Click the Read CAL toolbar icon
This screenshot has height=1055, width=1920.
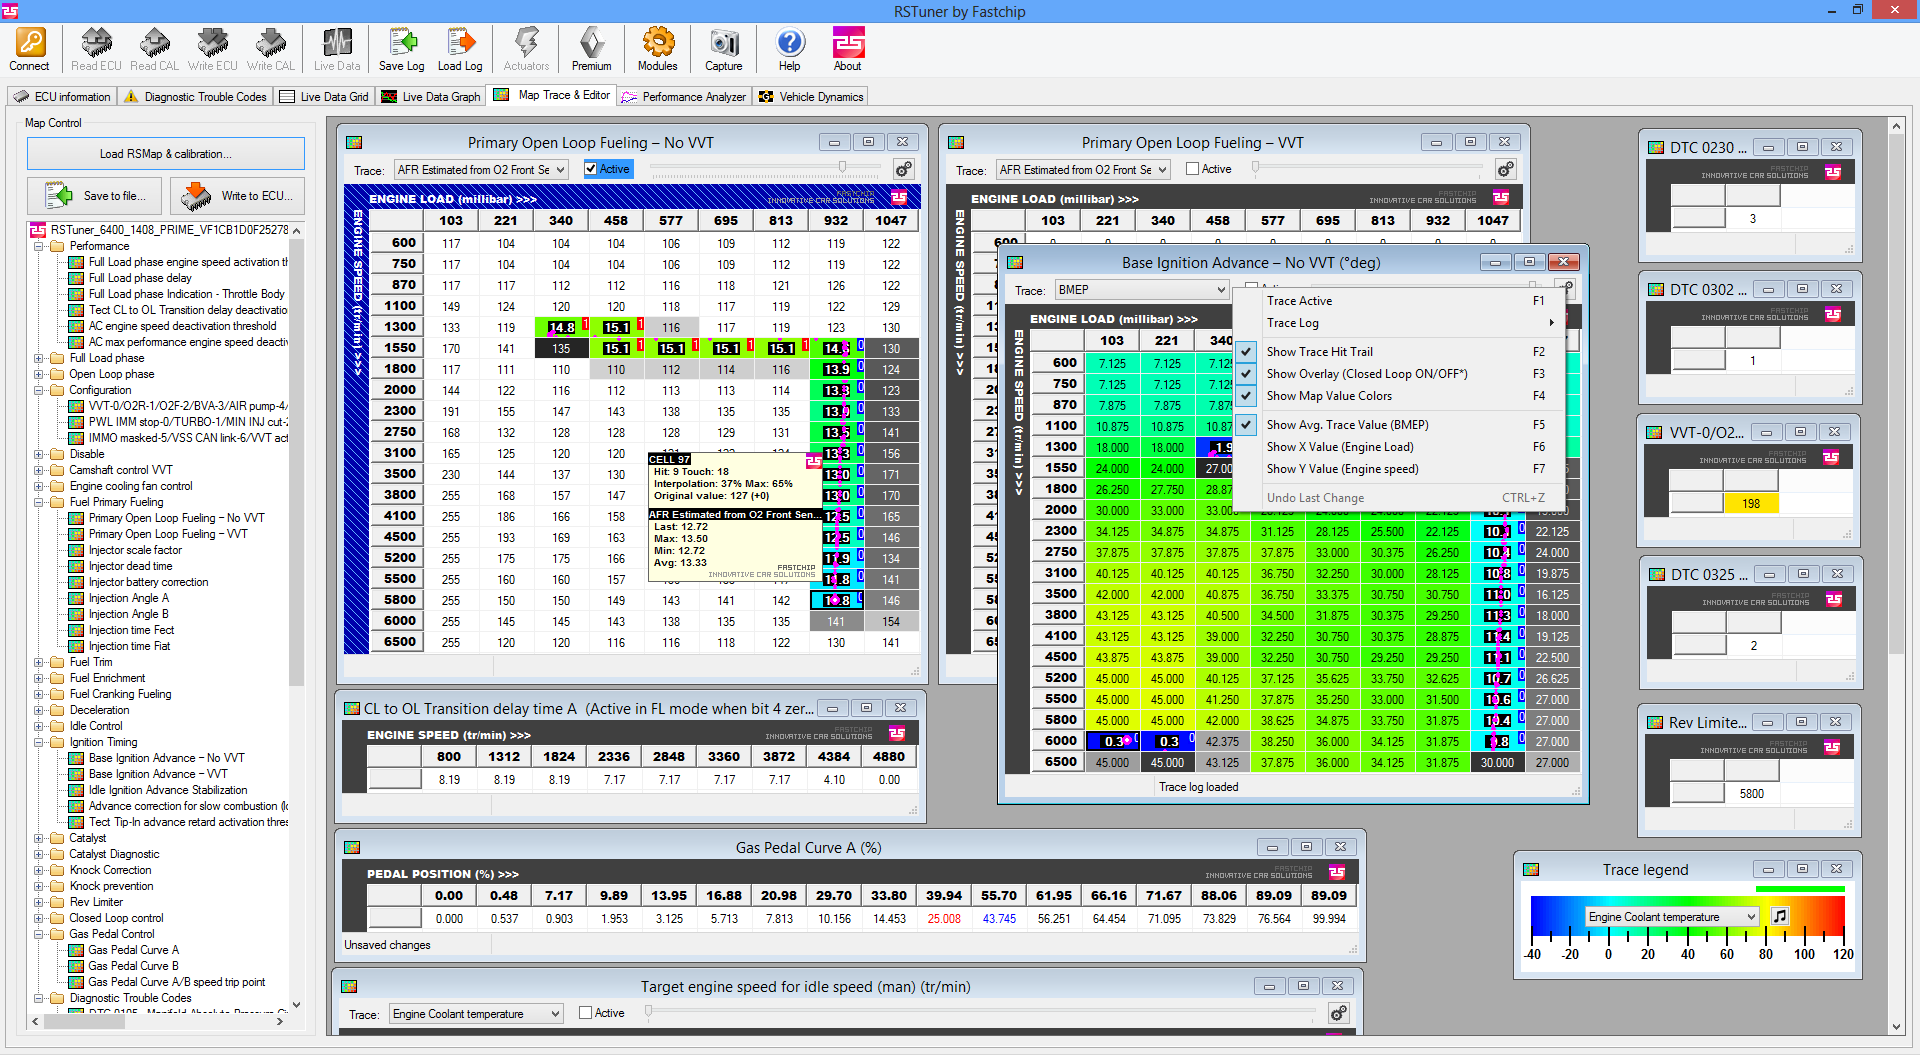(154, 50)
